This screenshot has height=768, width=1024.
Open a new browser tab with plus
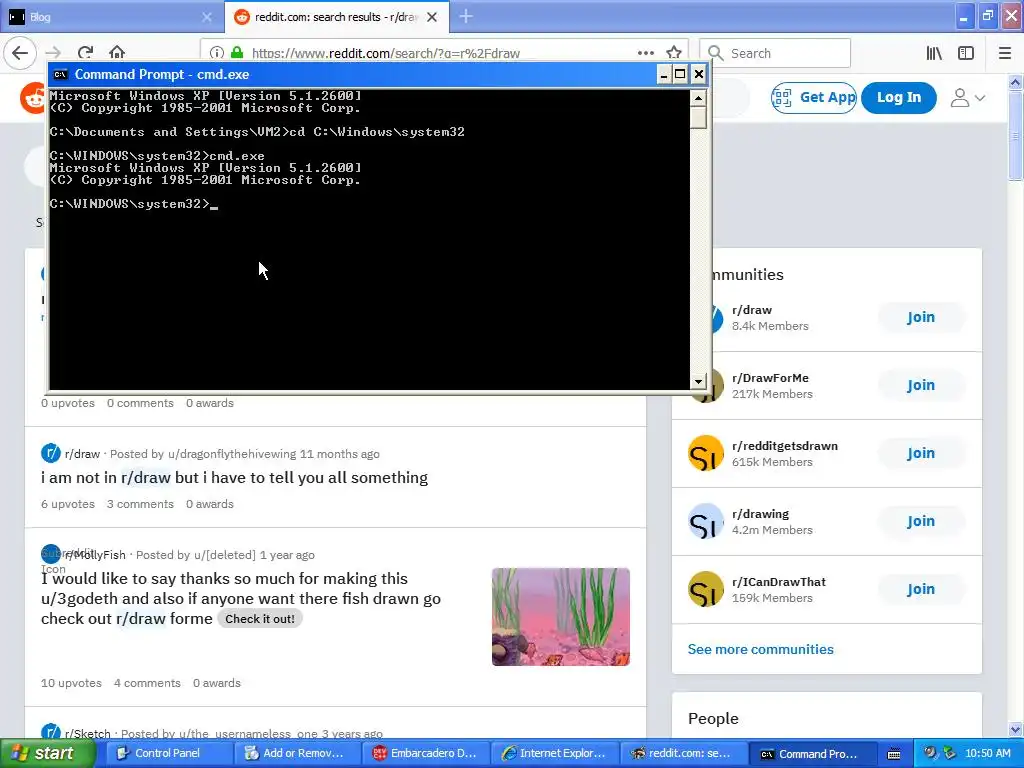[x=466, y=17]
